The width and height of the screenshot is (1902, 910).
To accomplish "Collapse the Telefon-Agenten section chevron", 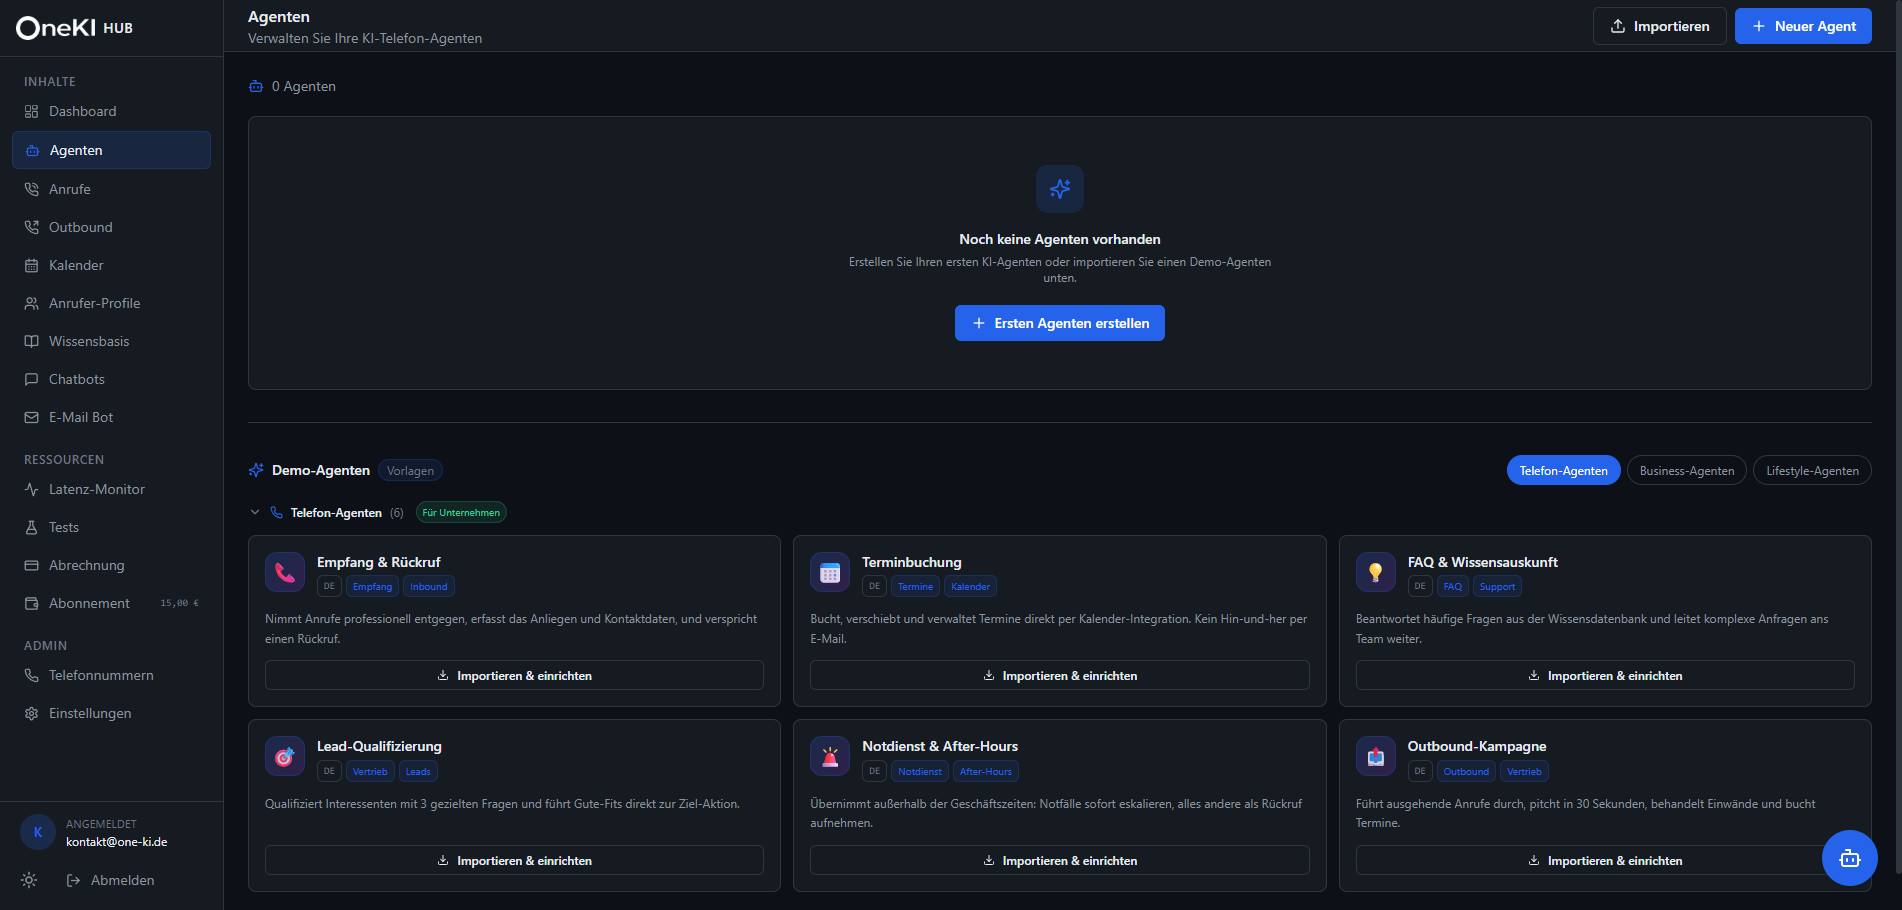I will pyautogui.click(x=255, y=512).
